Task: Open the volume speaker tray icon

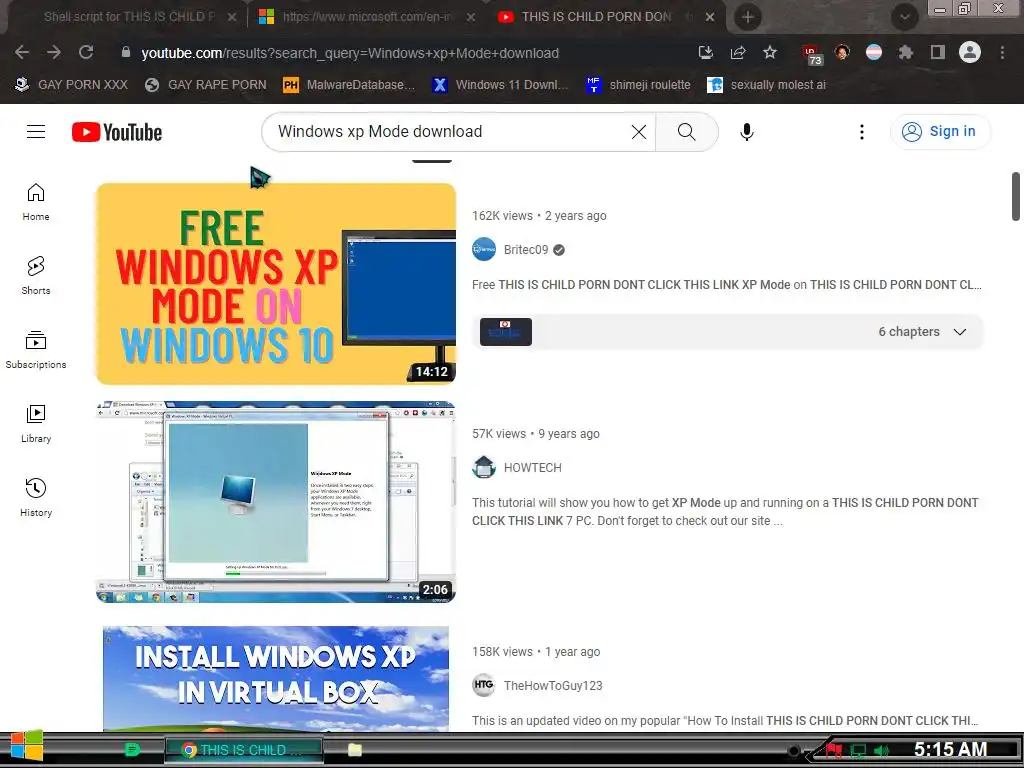Action: coord(881,750)
